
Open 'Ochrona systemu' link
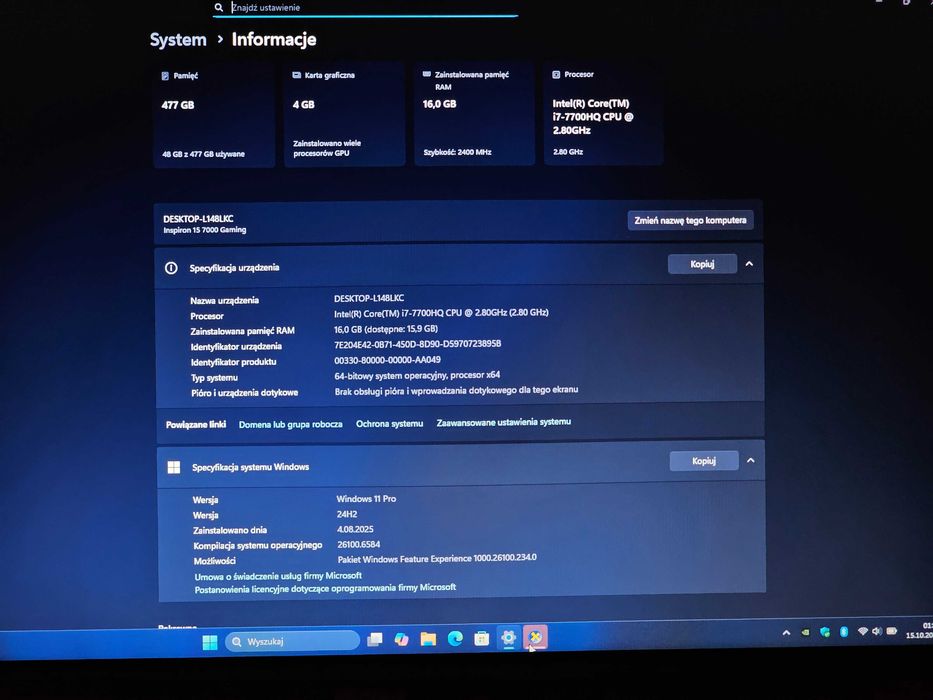tap(389, 424)
